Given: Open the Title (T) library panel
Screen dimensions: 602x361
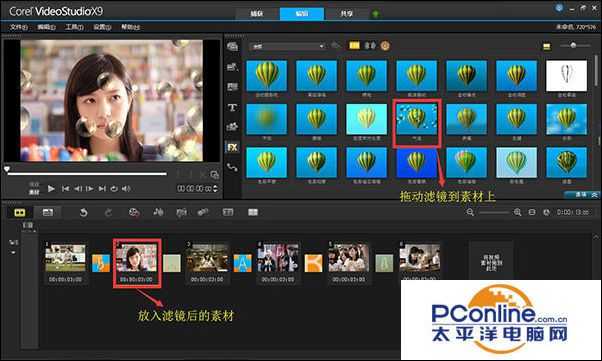Looking at the screenshot, I should pos(232,107).
